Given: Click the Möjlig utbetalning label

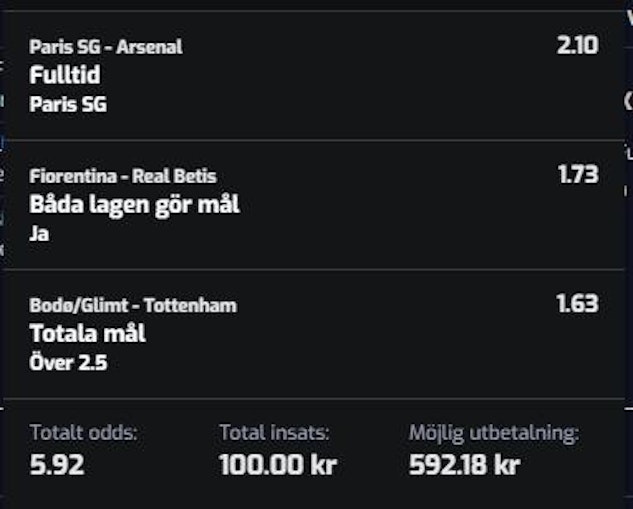Looking at the screenshot, I should [494, 433].
